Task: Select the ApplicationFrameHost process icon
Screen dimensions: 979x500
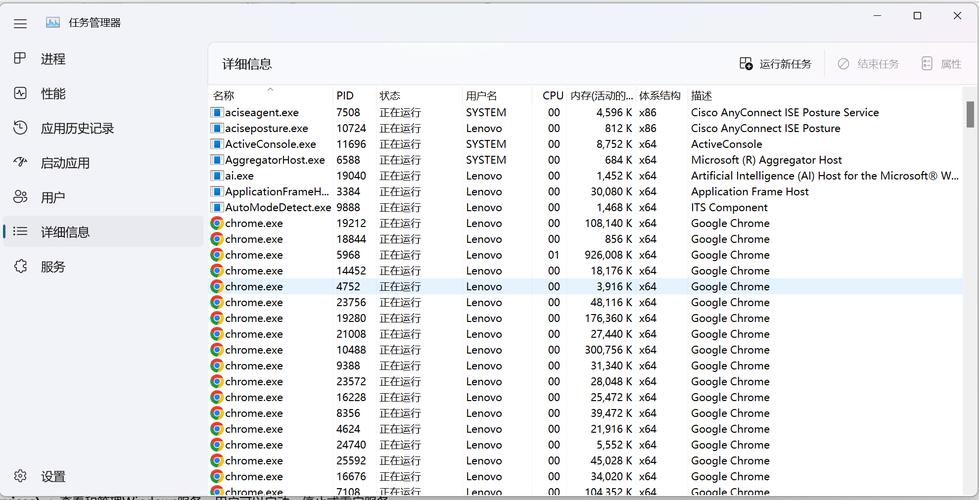Action: [217, 192]
